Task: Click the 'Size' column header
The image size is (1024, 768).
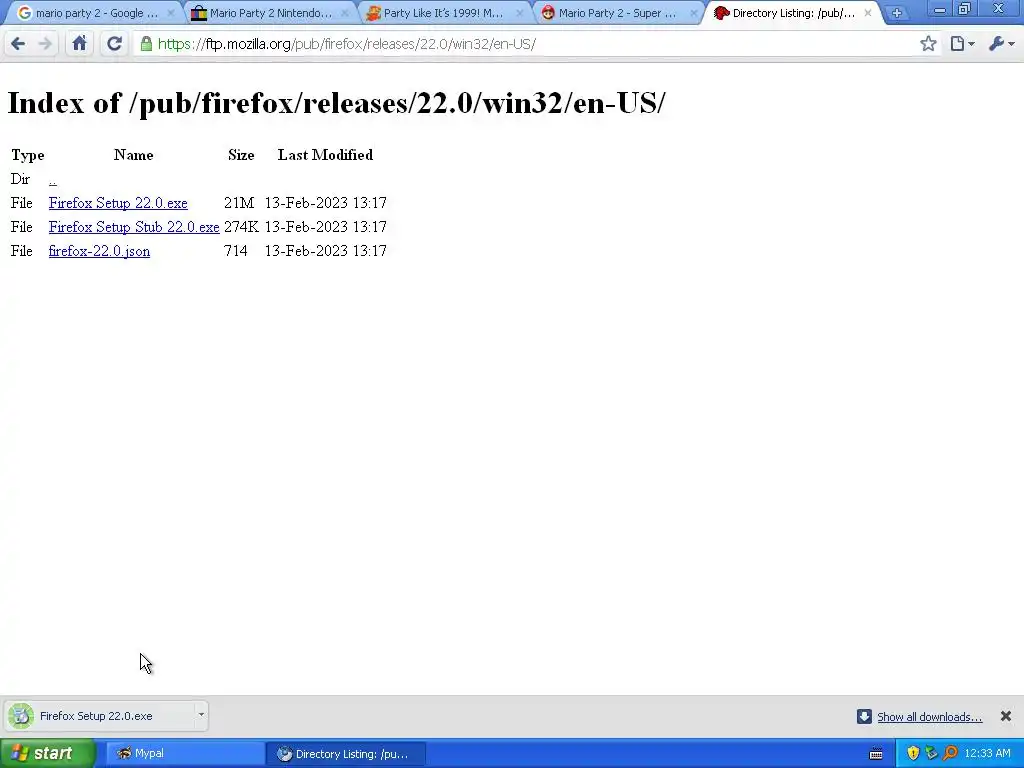Action: pos(241,155)
